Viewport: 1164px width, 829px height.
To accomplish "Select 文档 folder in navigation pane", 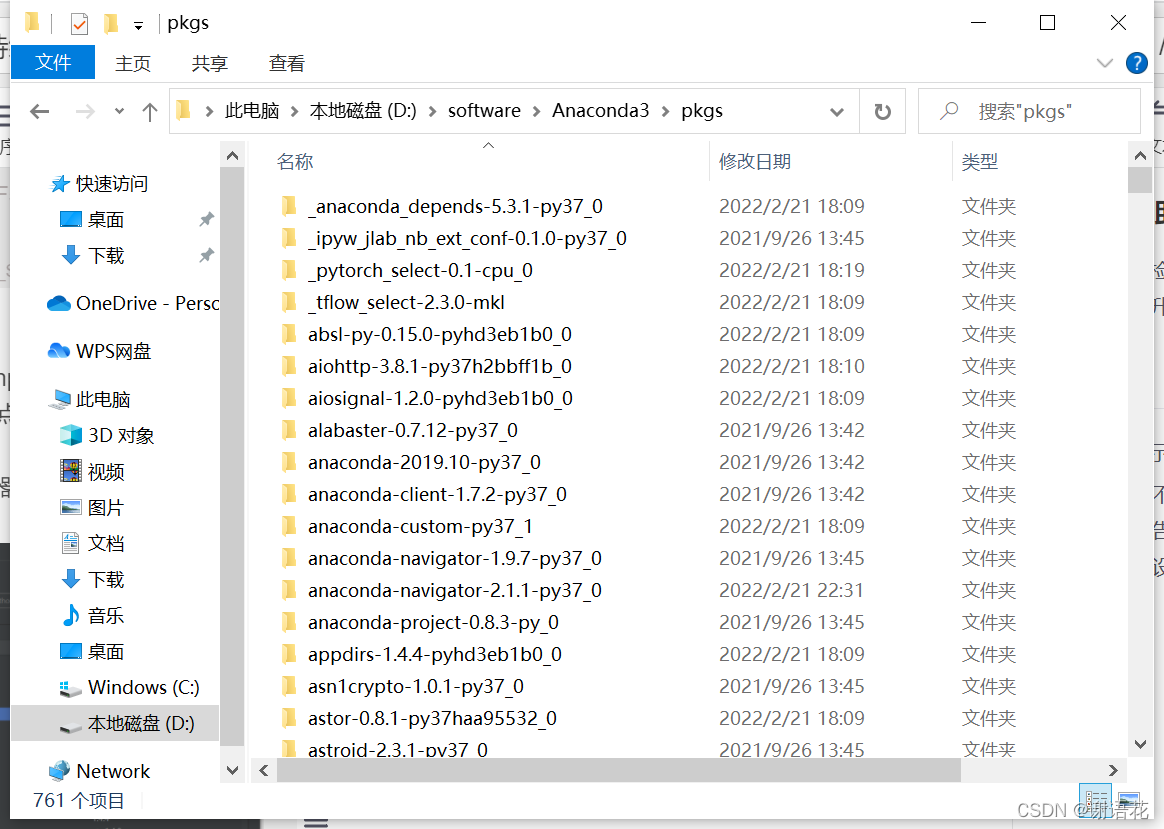I will coord(92,543).
